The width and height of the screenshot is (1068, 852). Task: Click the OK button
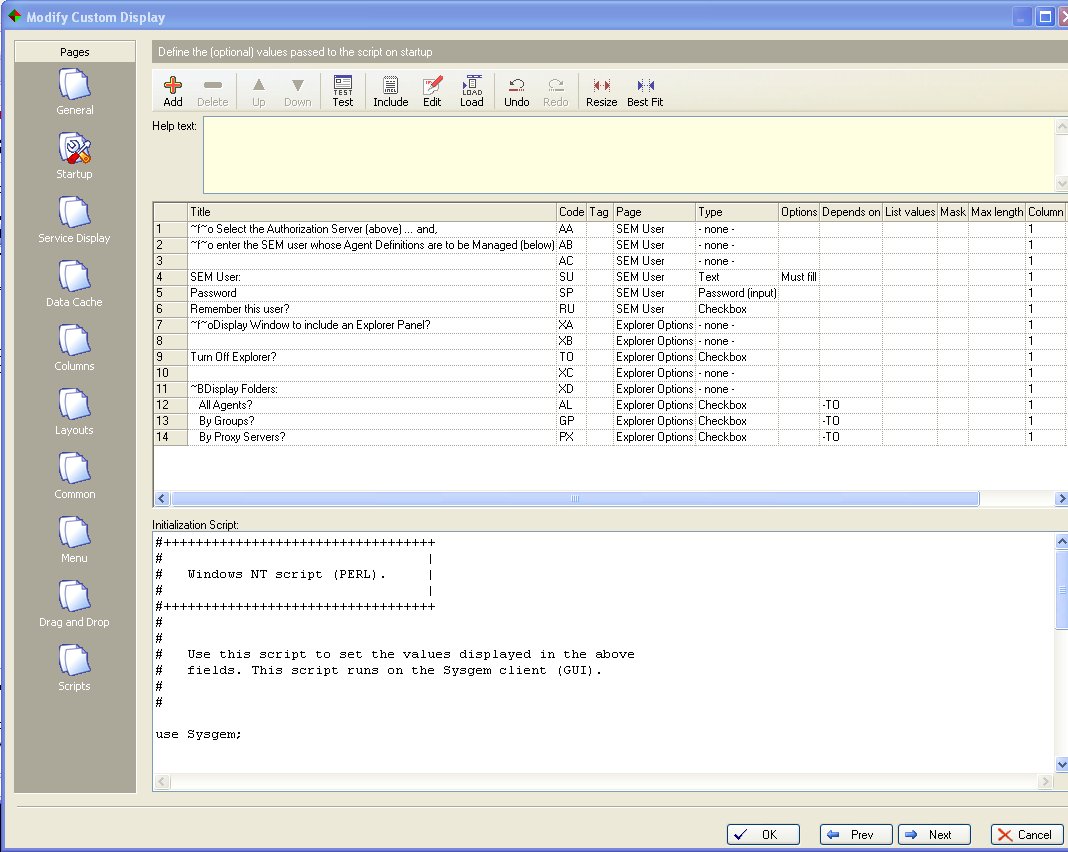pos(763,835)
